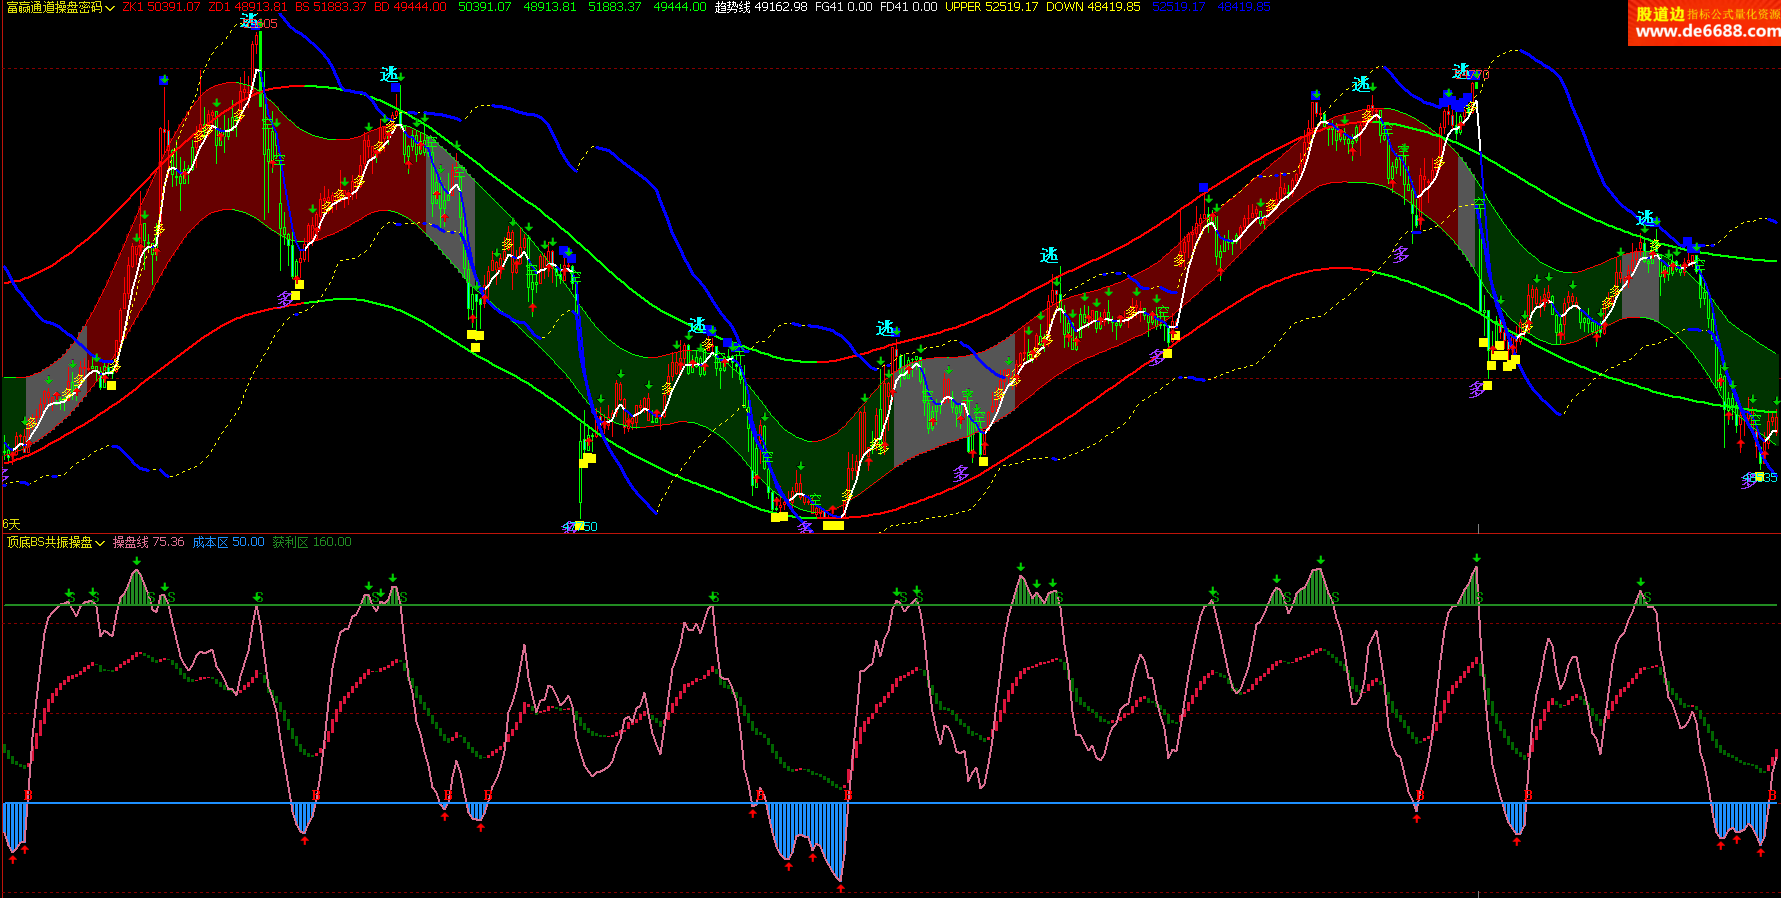
Task: Click the yellow UPPER 52519.17 label
Action: click(991, 7)
